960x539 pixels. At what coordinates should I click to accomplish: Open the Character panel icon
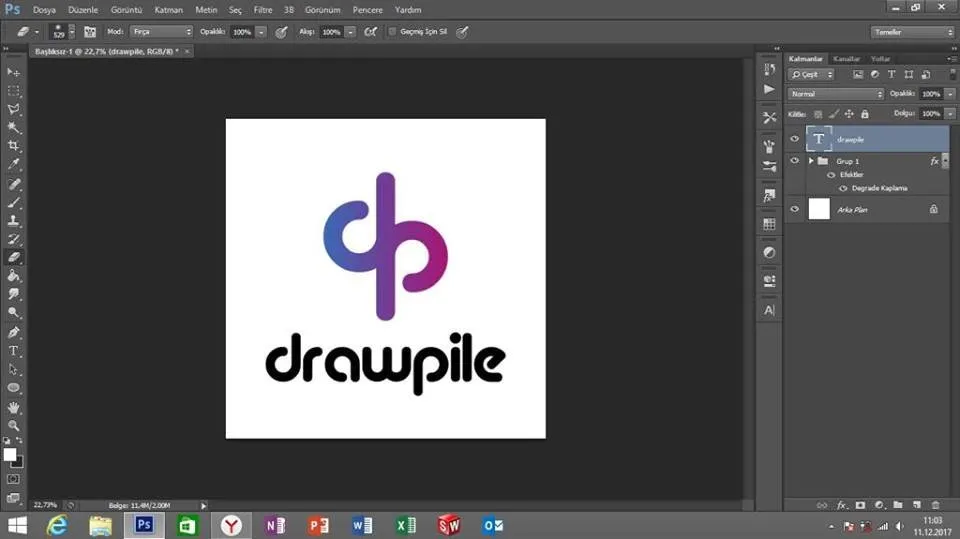770,310
